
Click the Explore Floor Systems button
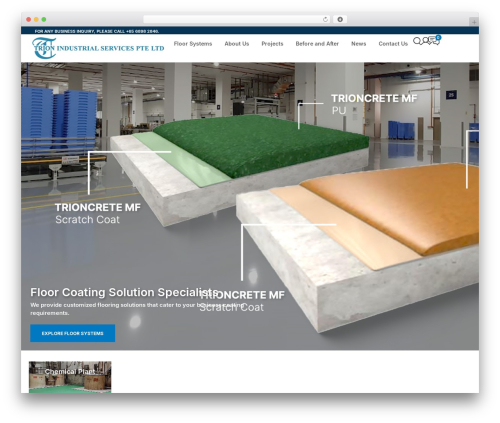tap(73, 333)
